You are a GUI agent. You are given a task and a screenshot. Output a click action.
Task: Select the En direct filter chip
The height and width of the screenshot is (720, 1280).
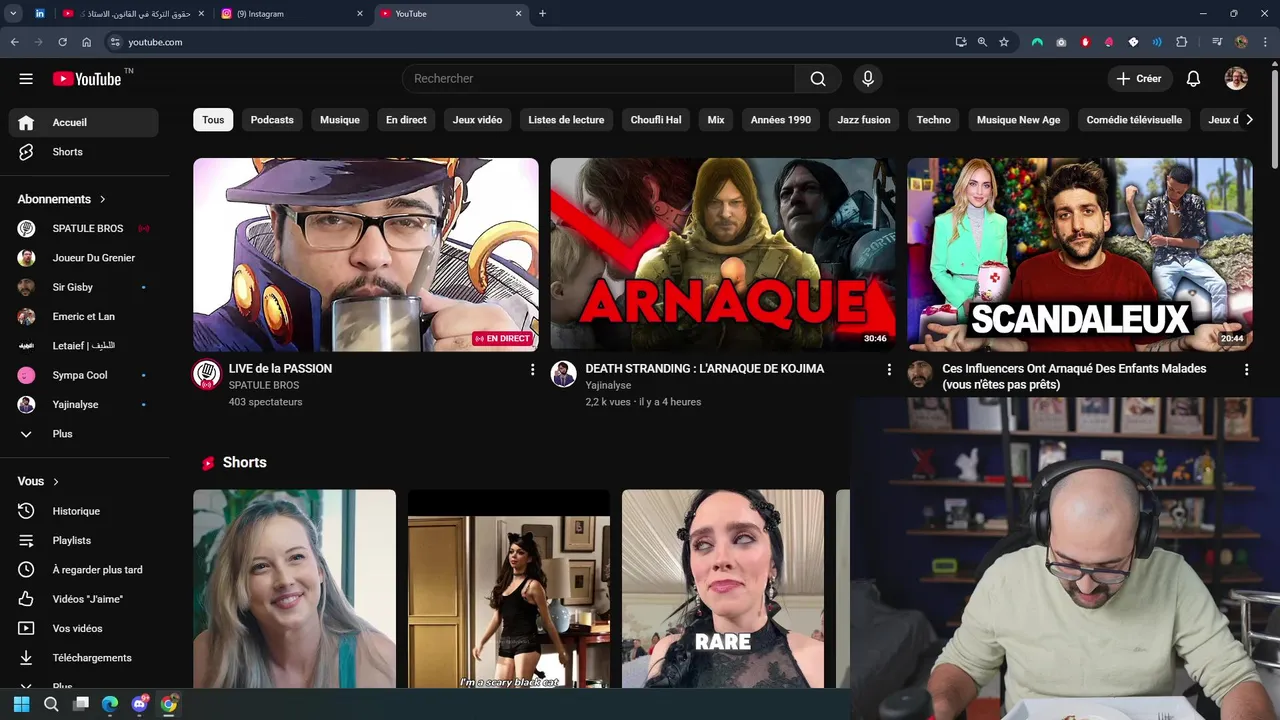point(406,120)
